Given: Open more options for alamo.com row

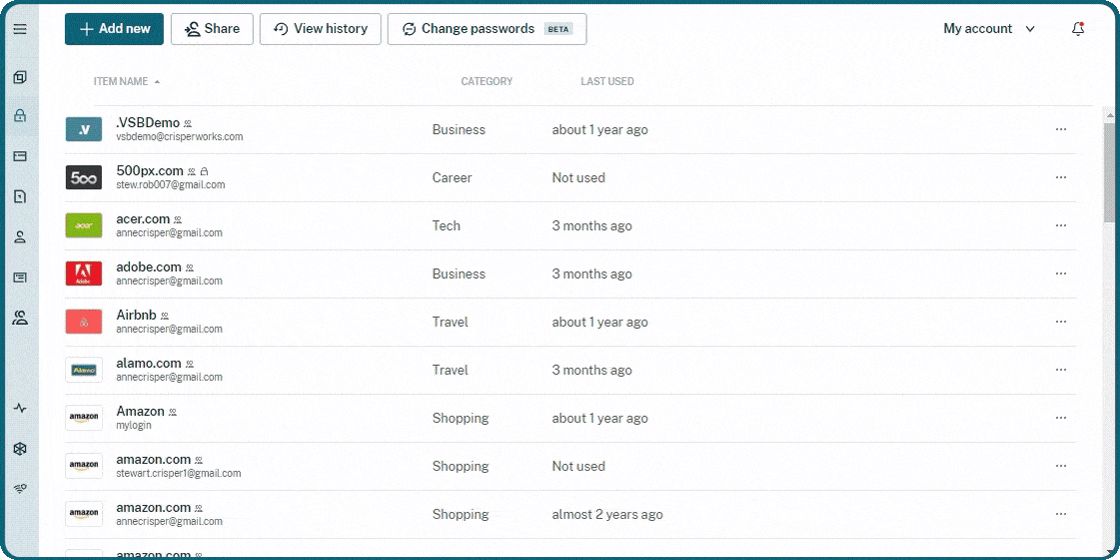Looking at the screenshot, I should pyautogui.click(x=1061, y=370).
